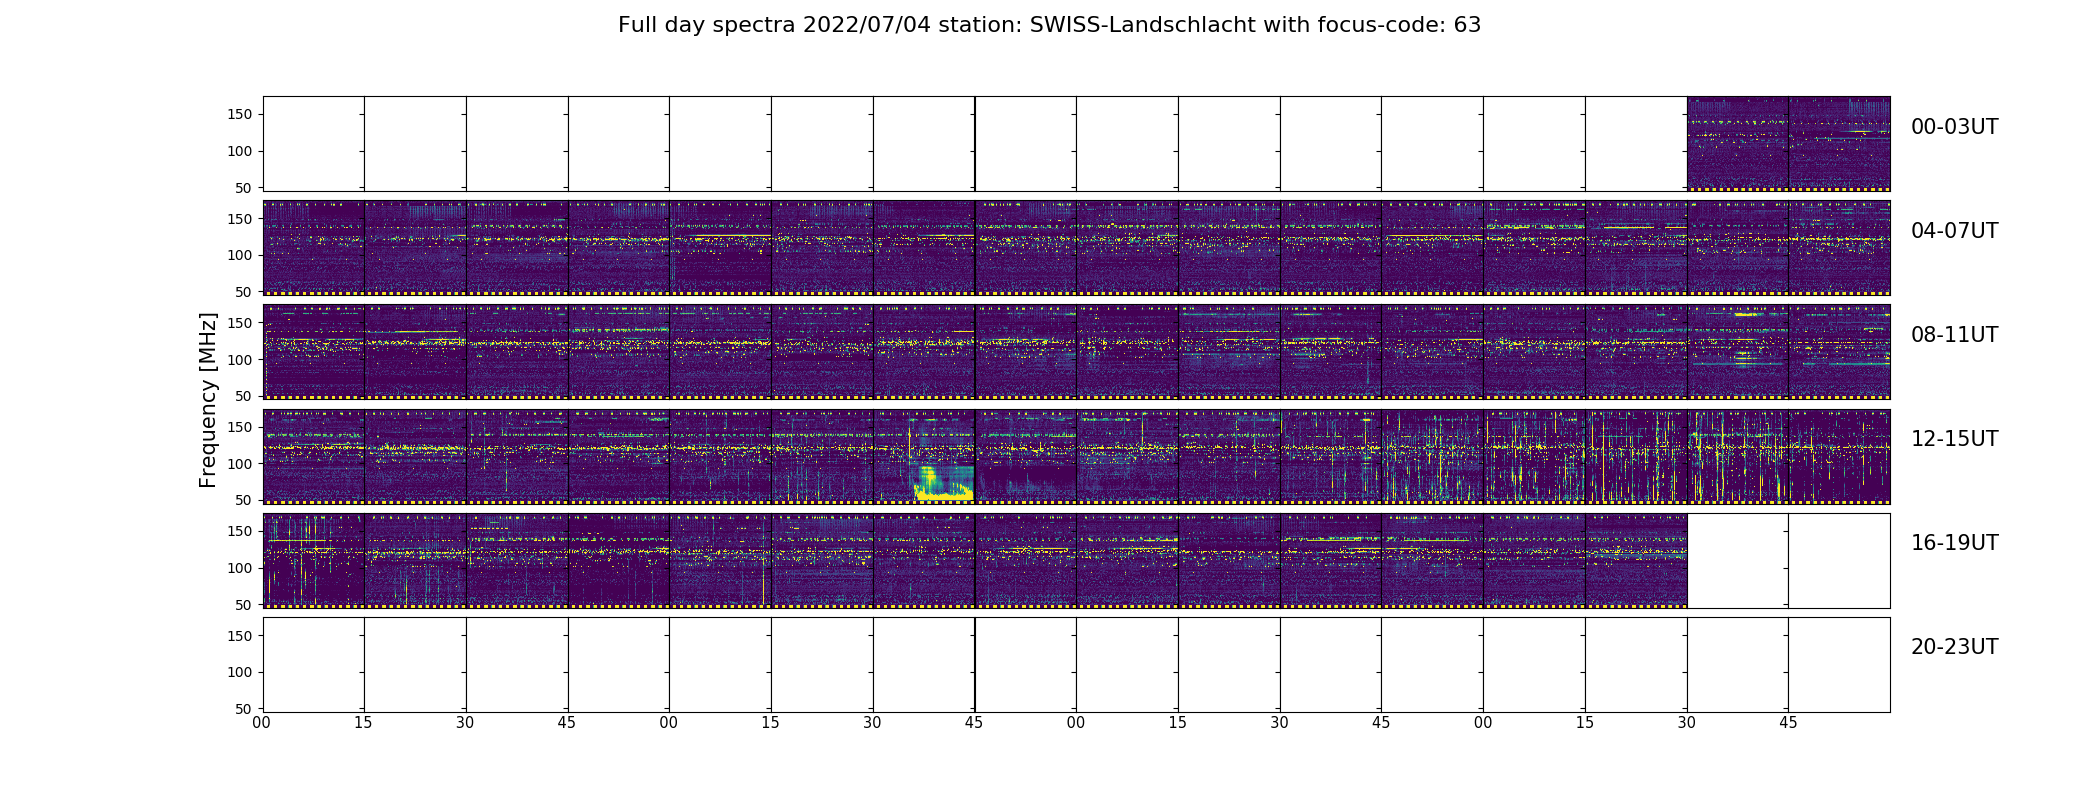Click the 100 tick of the 12-15UT row
The image size is (2100, 800).
point(240,464)
